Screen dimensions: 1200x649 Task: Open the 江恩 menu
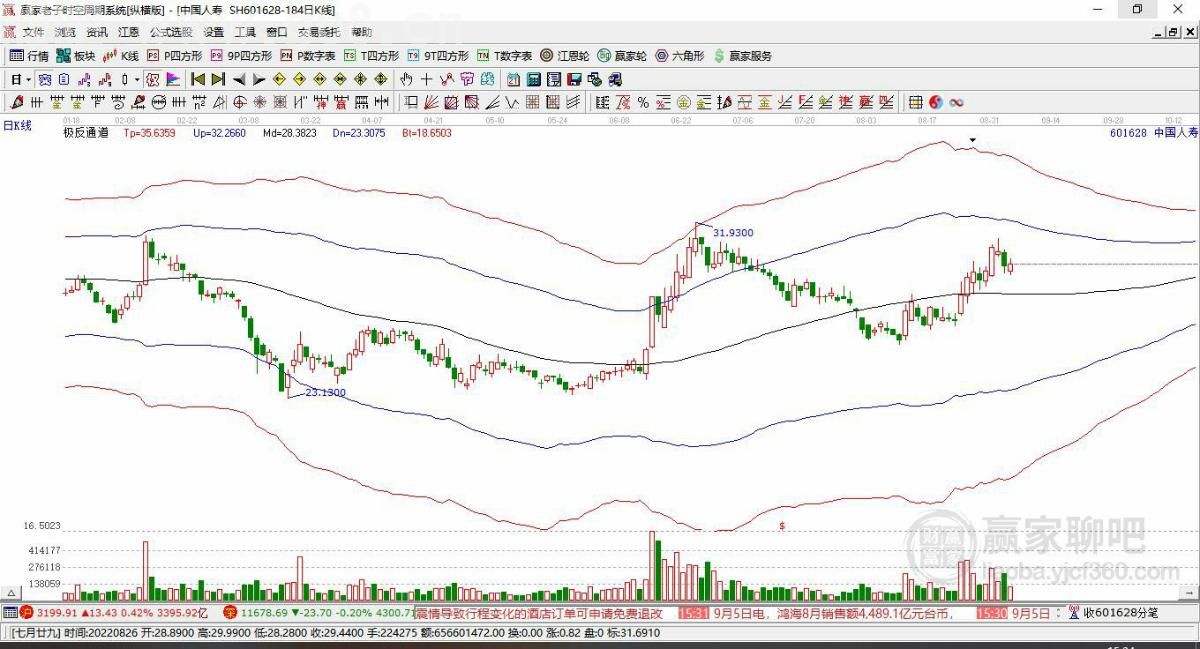coord(128,32)
